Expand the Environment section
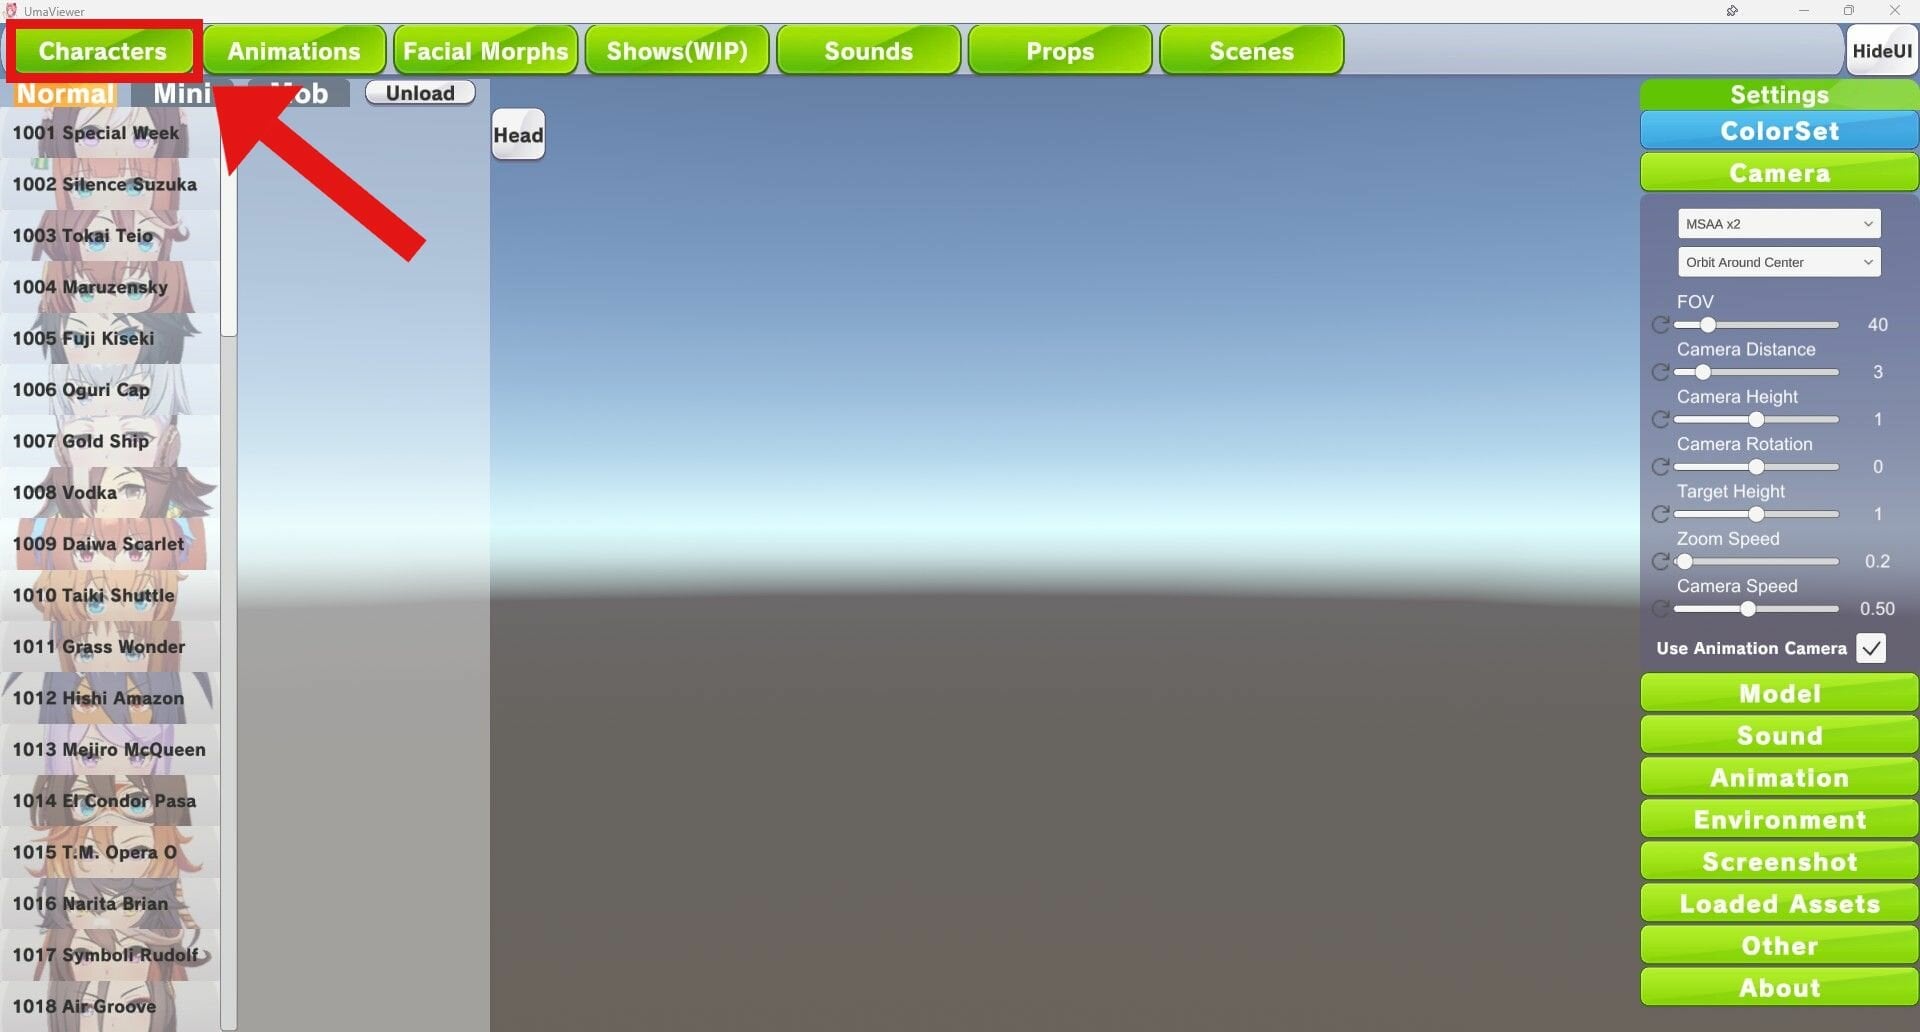Screen dimensions: 1920x1032 [1779, 819]
